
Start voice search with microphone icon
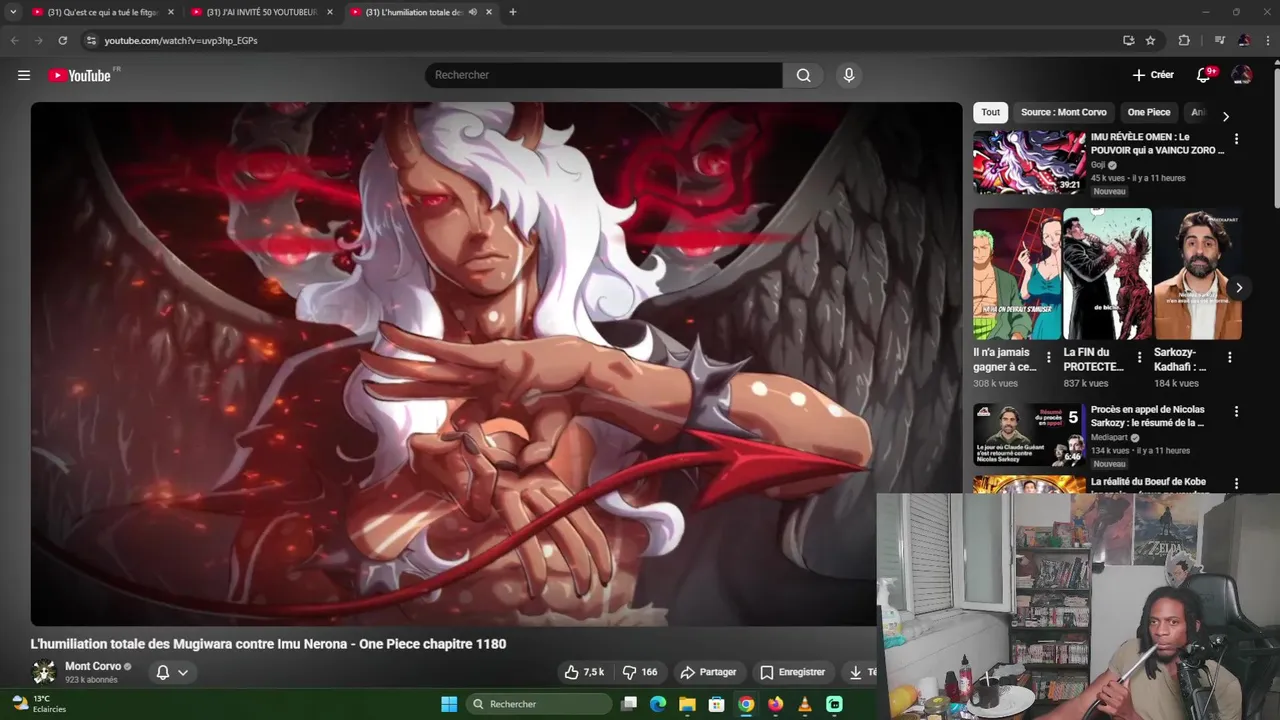848,75
